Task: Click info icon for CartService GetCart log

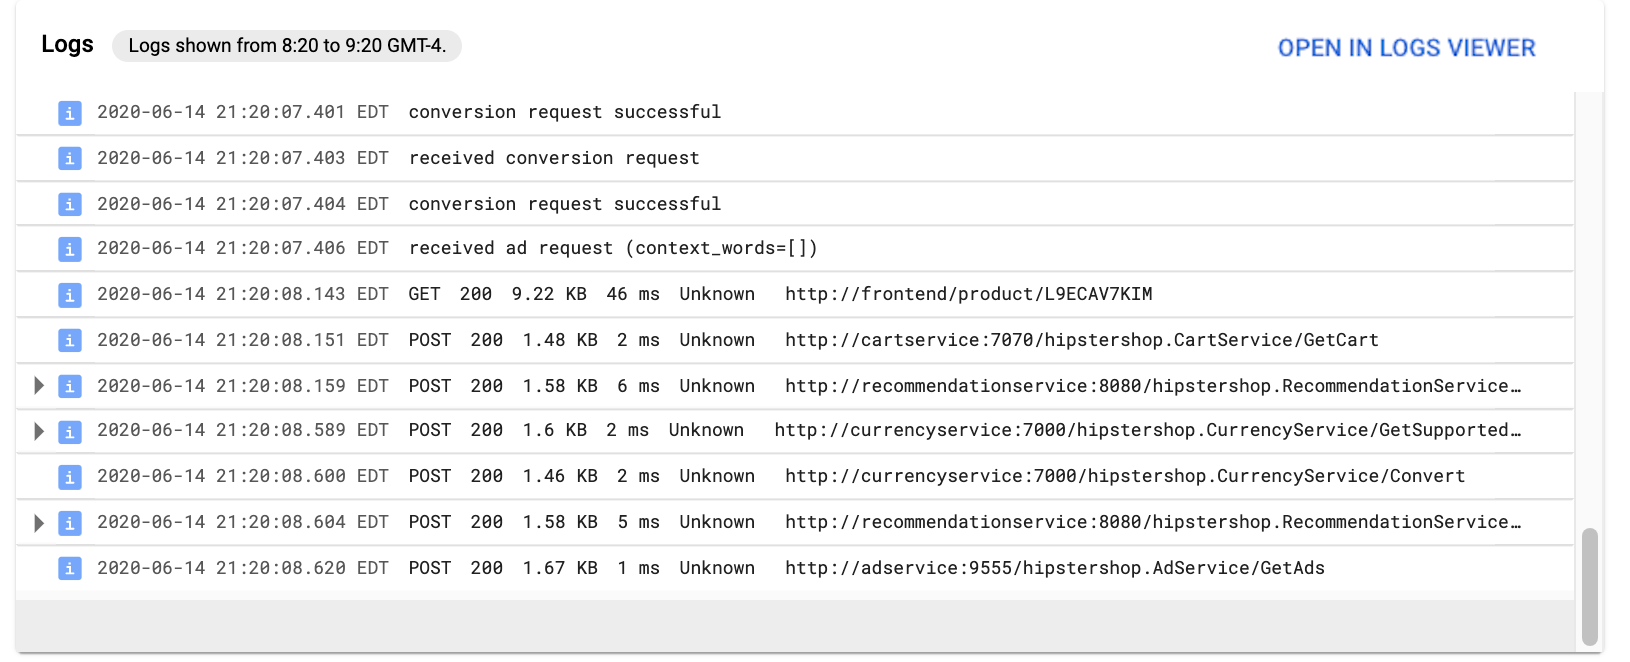Action: pyautogui.click(x=69, y=341)
